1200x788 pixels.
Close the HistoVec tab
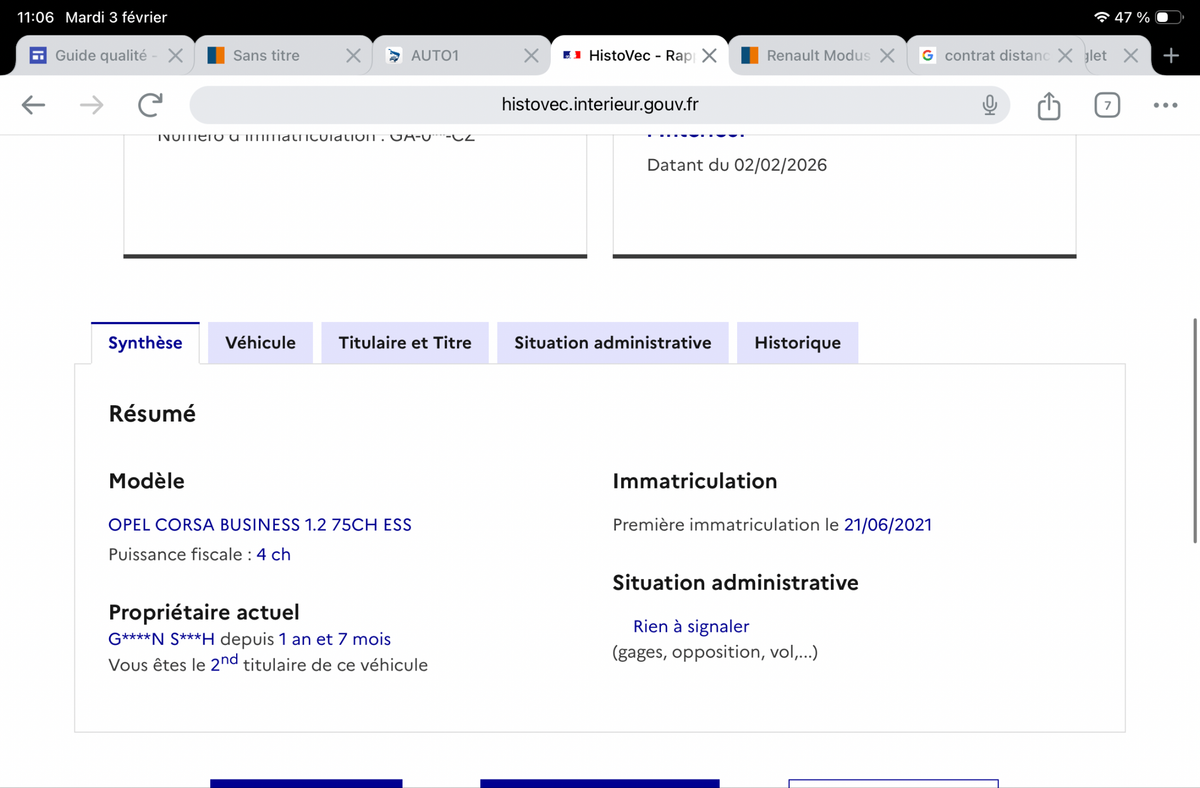pos(709,55)
